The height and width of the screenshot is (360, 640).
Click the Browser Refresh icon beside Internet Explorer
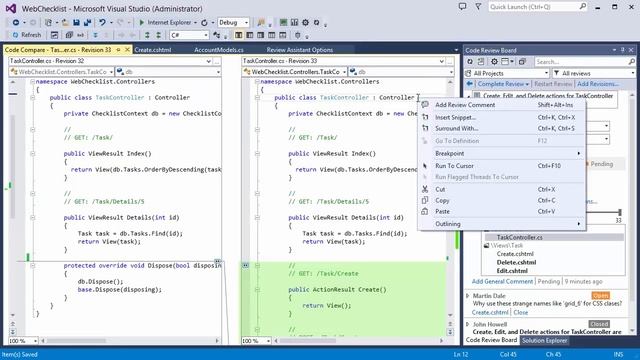click(204, 23)
